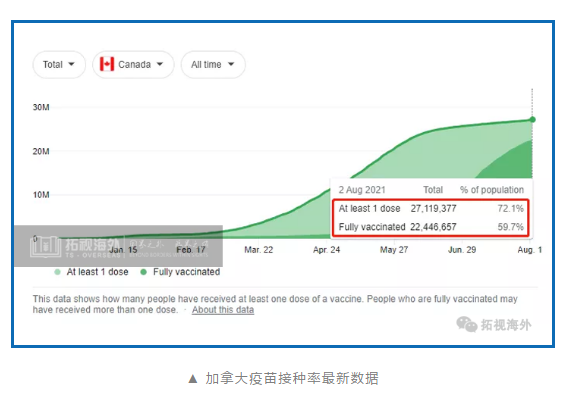Click the green data point on the chart end
This screenshot has width=562, height=398.
pos(532,119)
